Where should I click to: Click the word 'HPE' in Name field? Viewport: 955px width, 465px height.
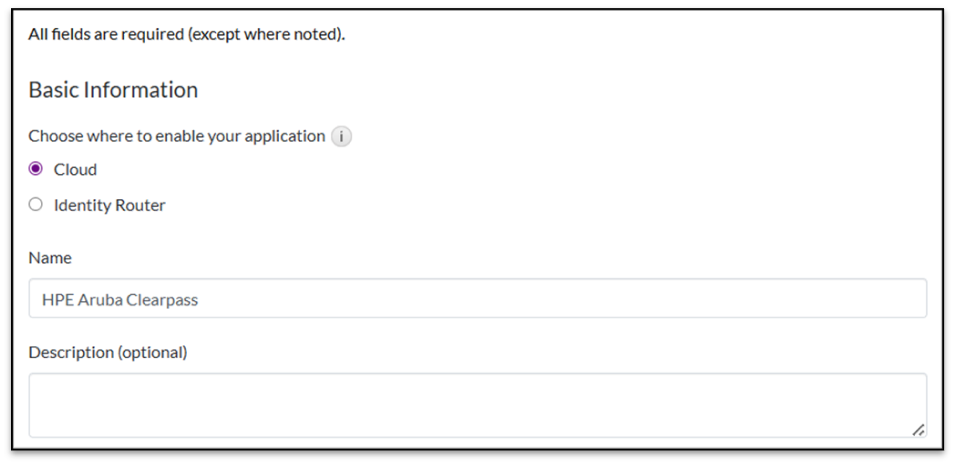coord(55,299)
